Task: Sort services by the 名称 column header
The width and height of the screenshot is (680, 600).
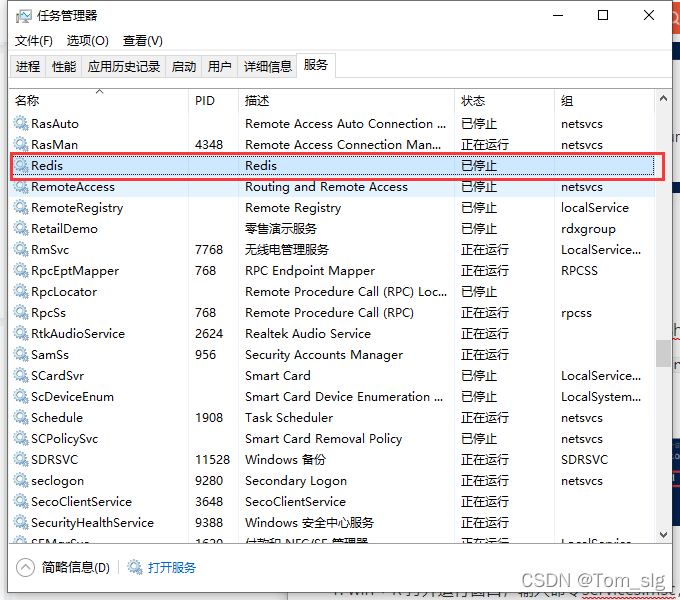Action: (99, 101)
